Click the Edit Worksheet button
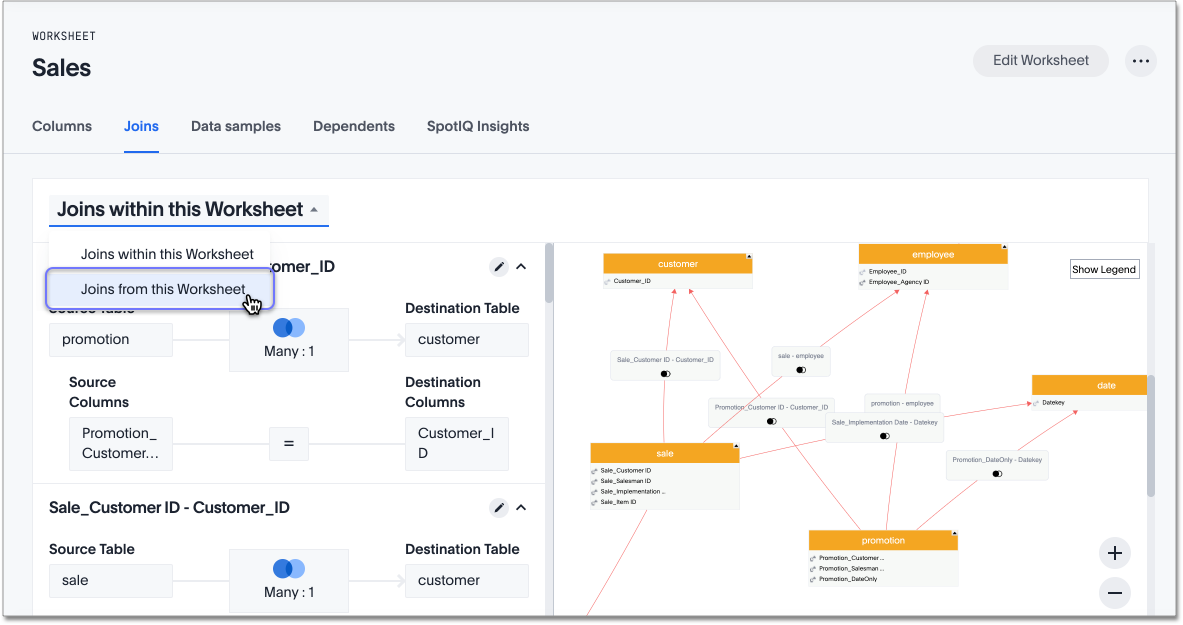The width and height of the screenshot is (1183, 625). [x=1040, y=61]
